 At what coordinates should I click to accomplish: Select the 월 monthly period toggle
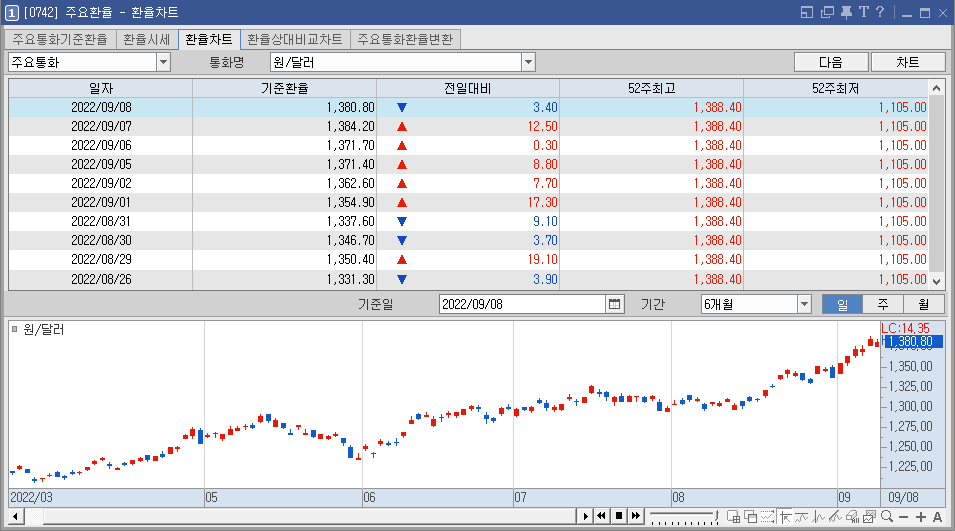[x=924, y=304]
